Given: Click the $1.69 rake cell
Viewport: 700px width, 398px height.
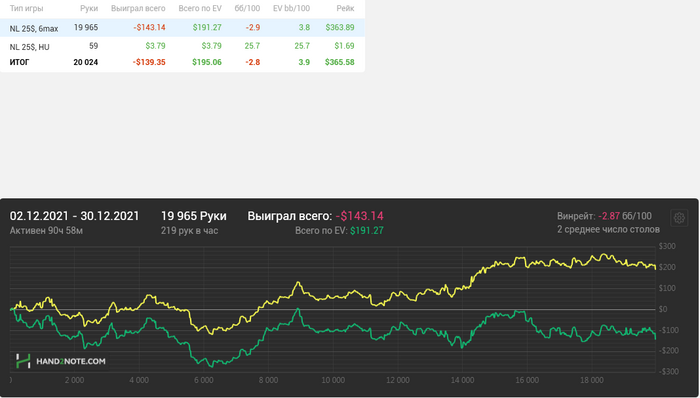Looking at the screenshot, I should [344, 46].
